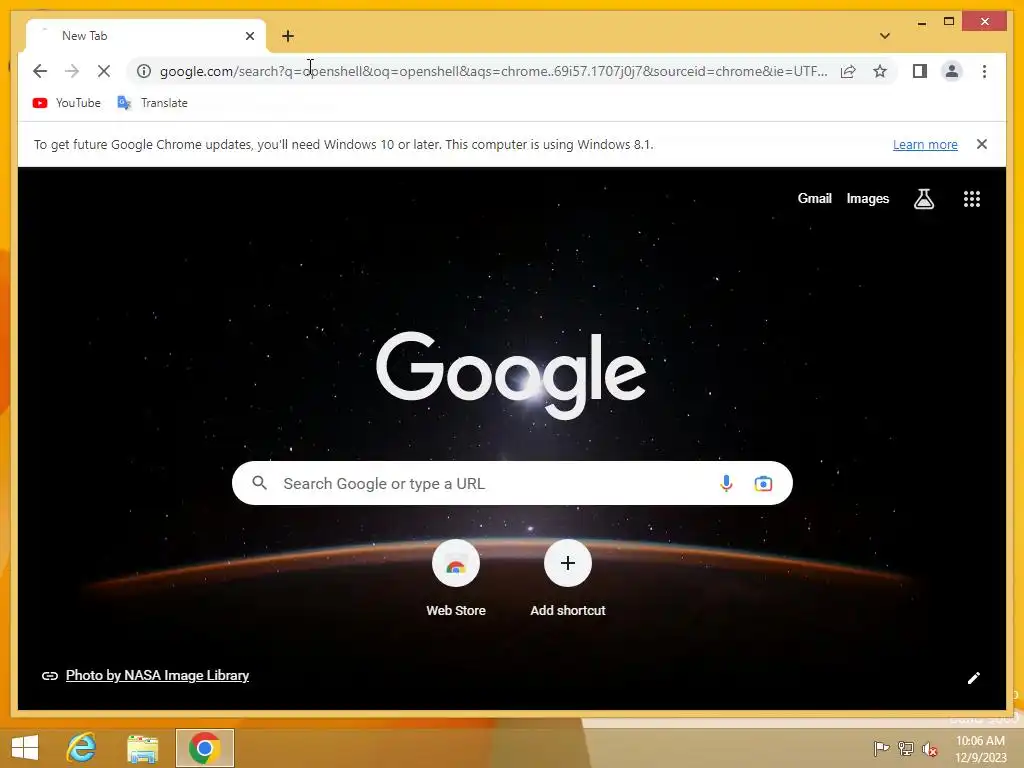Click the muted volume tray icon
The image size is (1024, 768).
click(x=930, y=748)
